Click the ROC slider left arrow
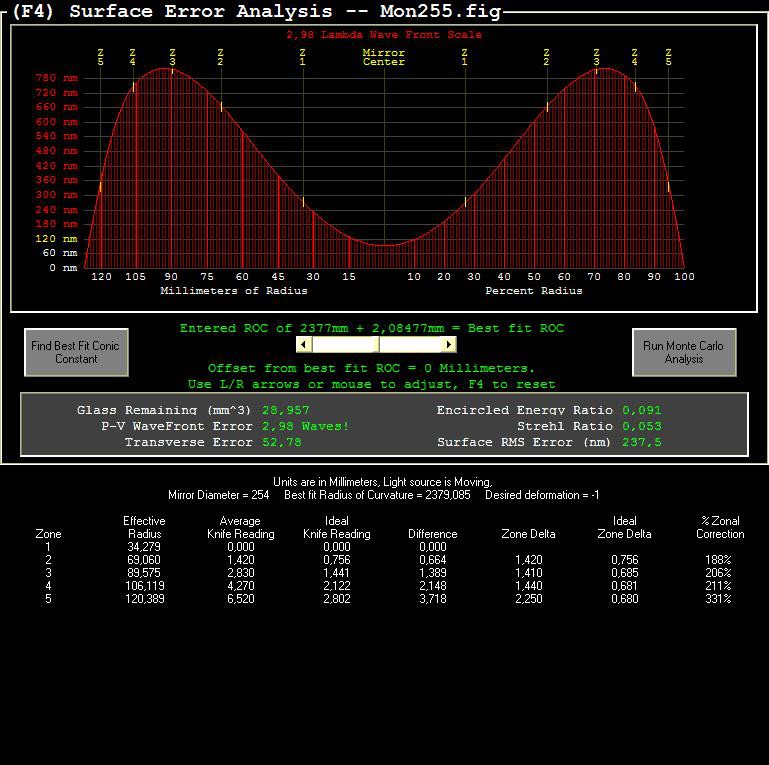The height and width of the screenshot is (765, 769). click(304, 344)
